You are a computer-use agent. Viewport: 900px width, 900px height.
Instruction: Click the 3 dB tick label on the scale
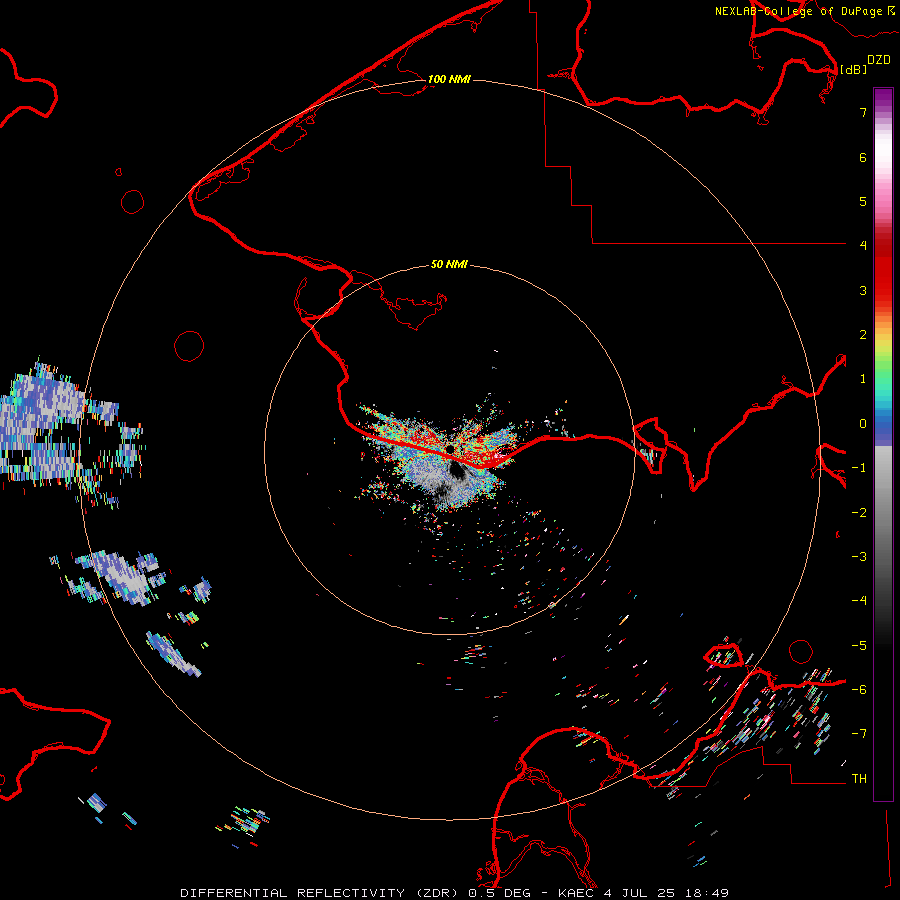tap(863, 290)
